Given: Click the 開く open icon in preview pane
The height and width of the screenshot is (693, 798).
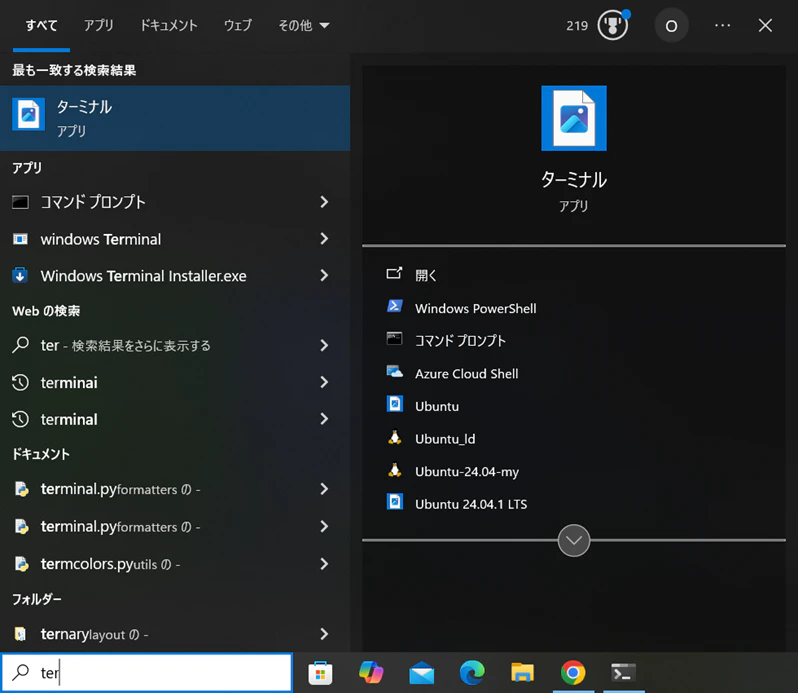Looking at the screenshot, I should [x=394, y=274].
